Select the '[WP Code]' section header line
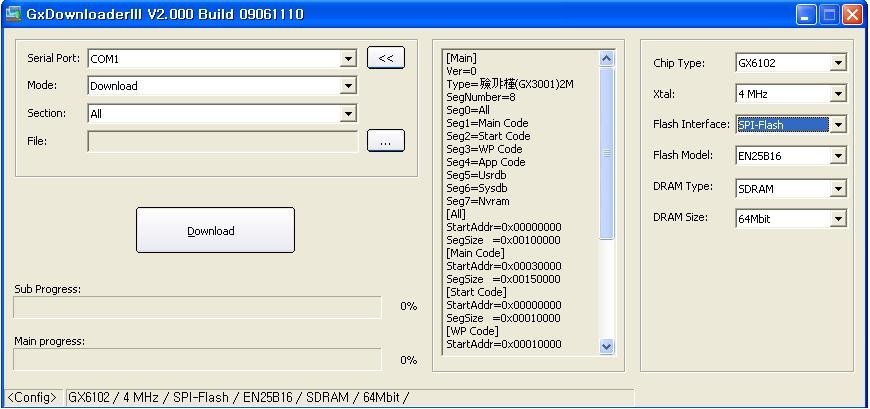This screenshot has width=870, height=409. point(472,331)
